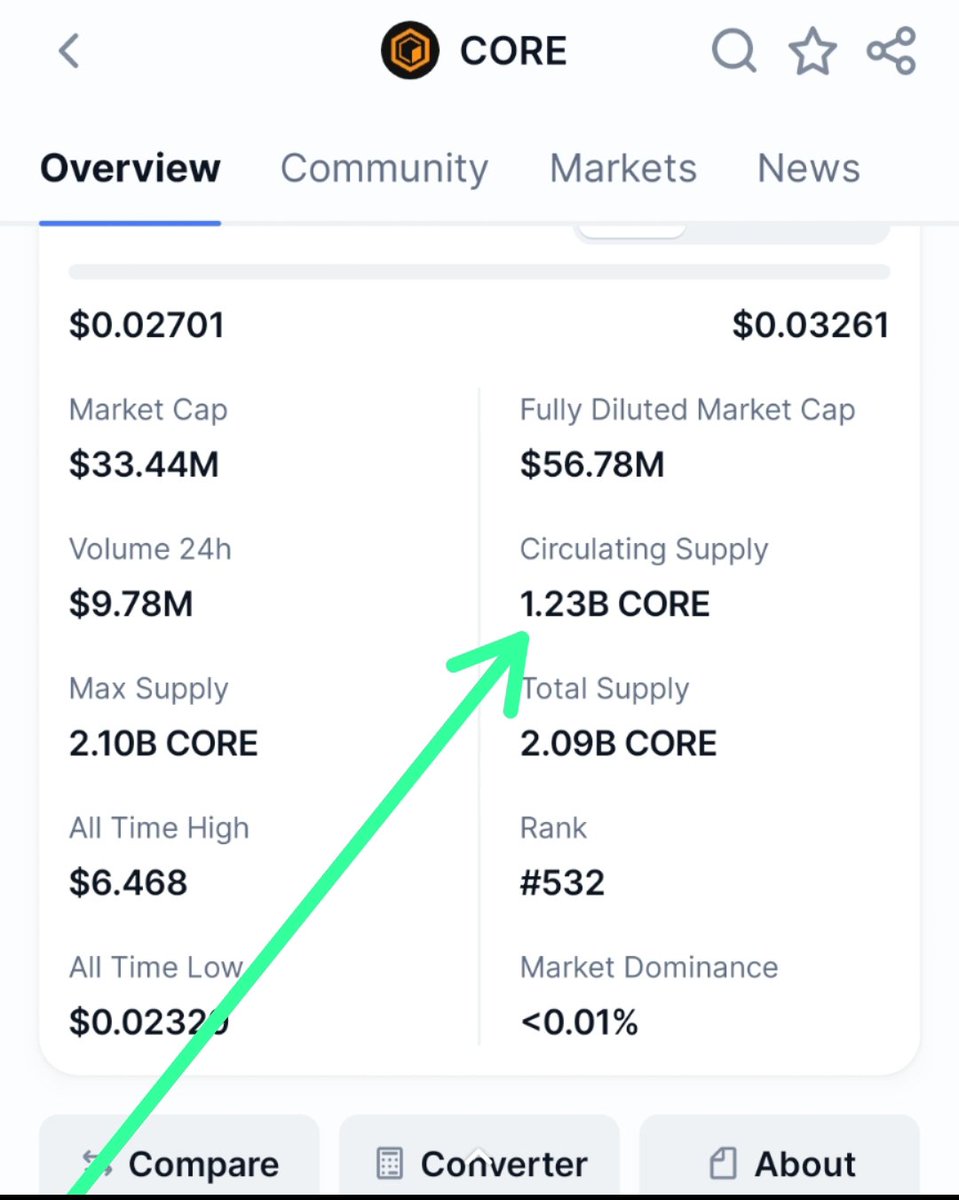The image size is (959, 1200).
Task: Switch to the Community tab
Action: pos(384,168)
